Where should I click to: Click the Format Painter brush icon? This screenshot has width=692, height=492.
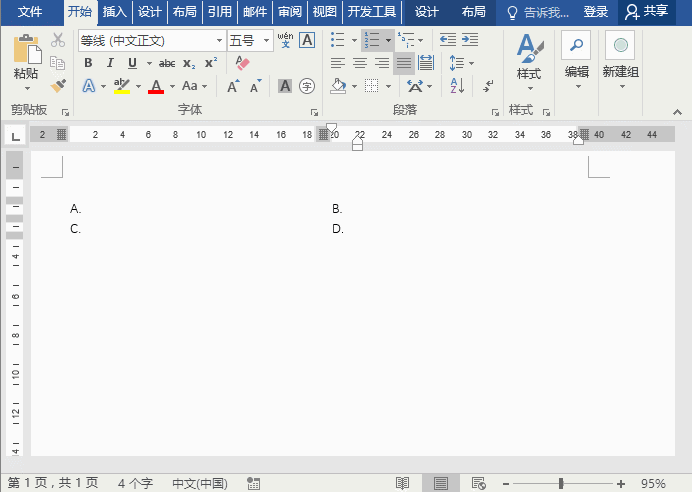[x=58, y=86]
